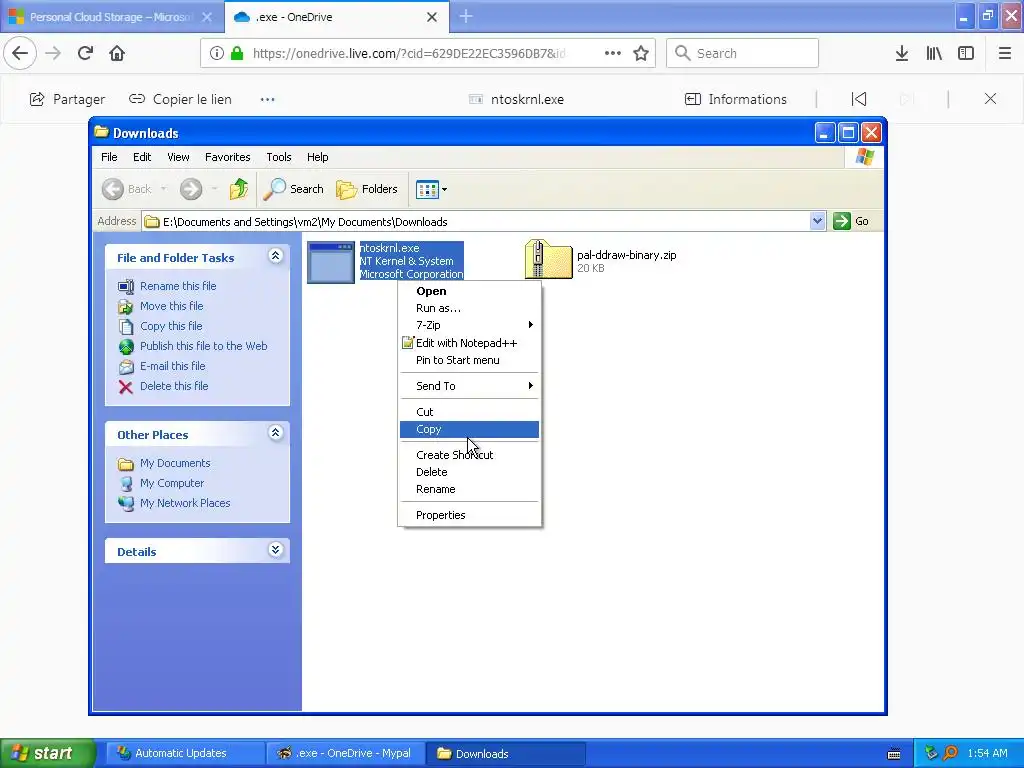
Task: Collapse the Other Places panel
Action: point(276,433)
